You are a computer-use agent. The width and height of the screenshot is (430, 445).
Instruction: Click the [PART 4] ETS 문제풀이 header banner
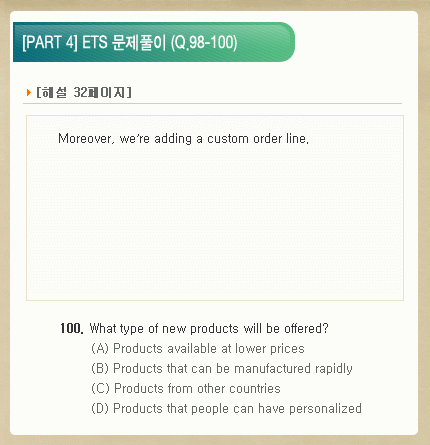[154, 42]
